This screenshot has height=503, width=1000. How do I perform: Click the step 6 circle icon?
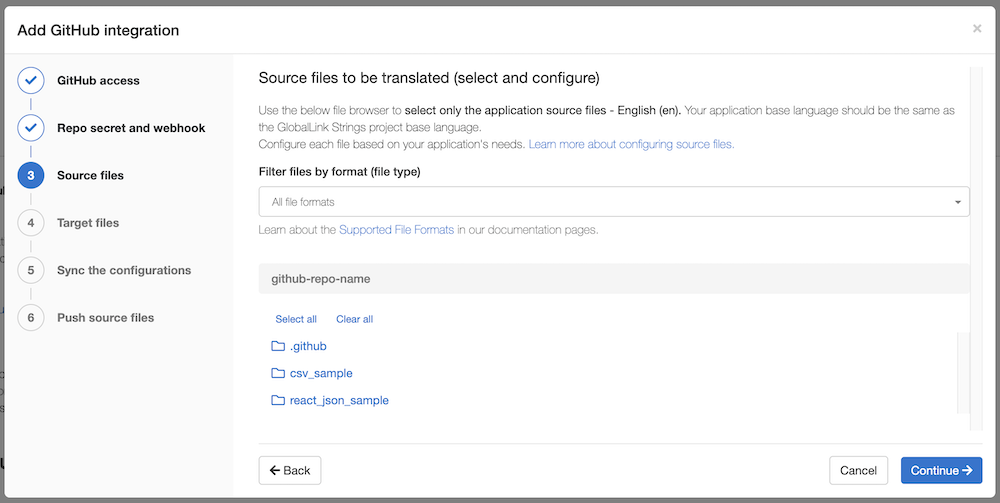coord(31,318)
